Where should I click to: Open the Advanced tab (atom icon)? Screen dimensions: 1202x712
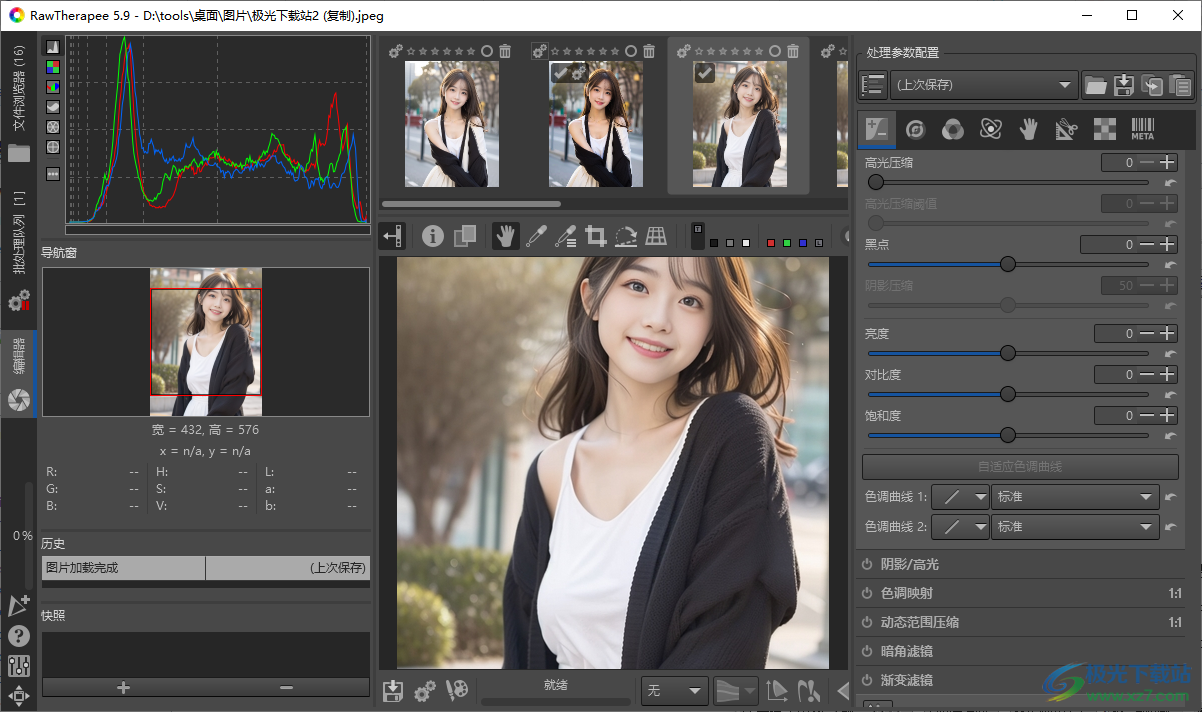(x=991, y=128)
